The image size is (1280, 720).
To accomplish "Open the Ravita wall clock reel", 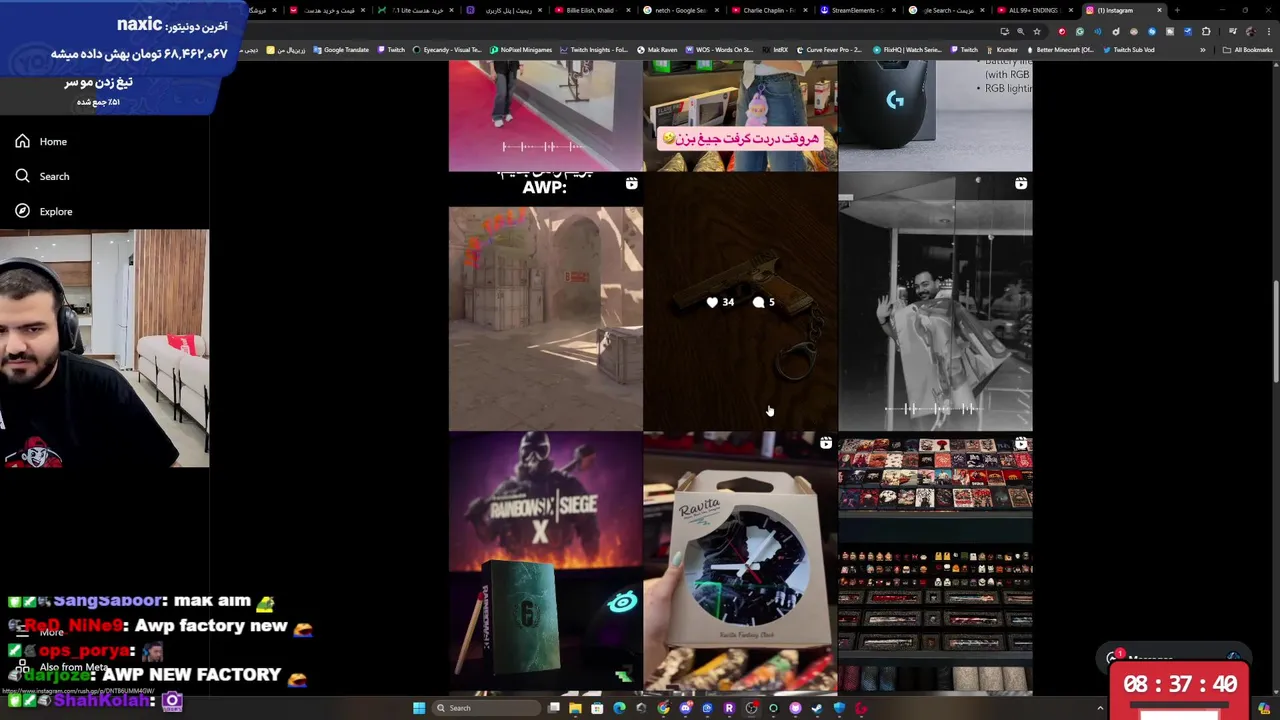I will (740, 563).
